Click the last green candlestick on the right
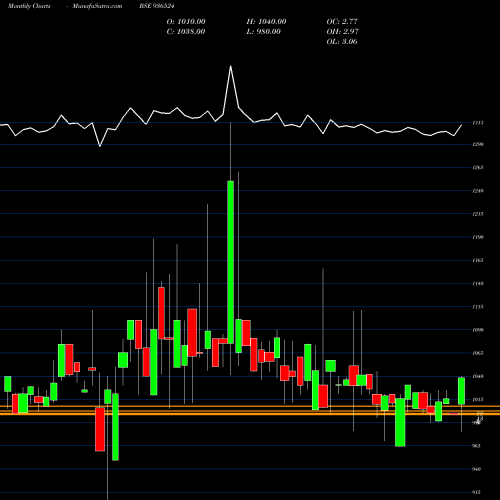500x500 pixels. (x=461, y=391)
